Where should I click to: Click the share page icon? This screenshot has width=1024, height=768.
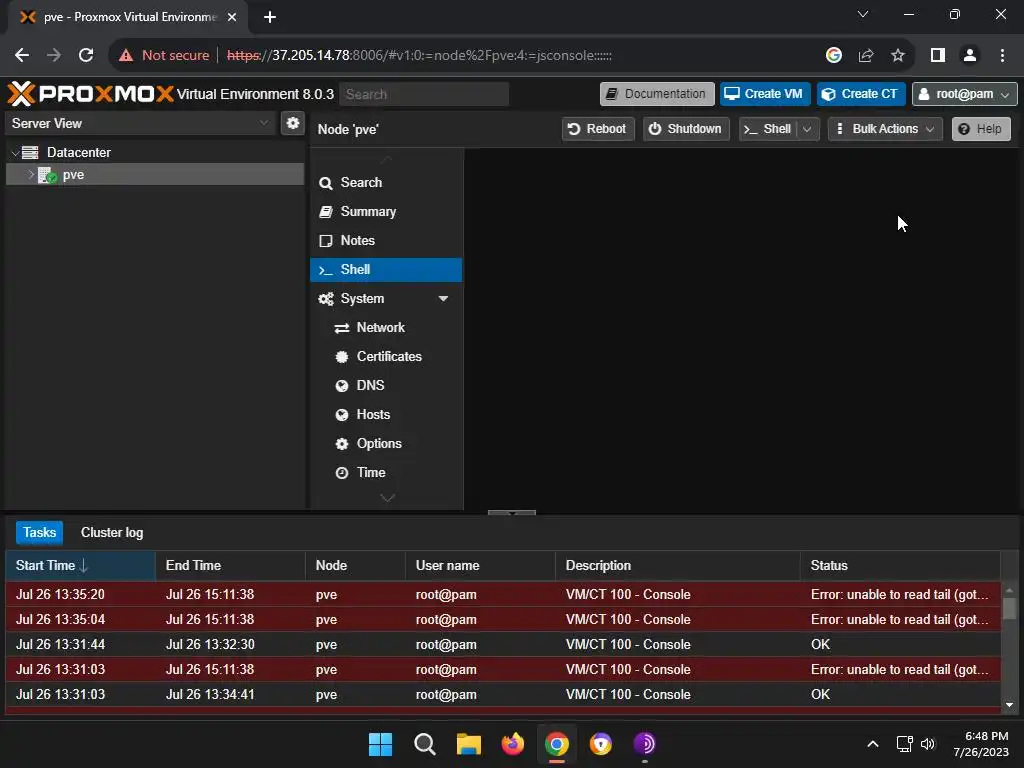point(866,56)
